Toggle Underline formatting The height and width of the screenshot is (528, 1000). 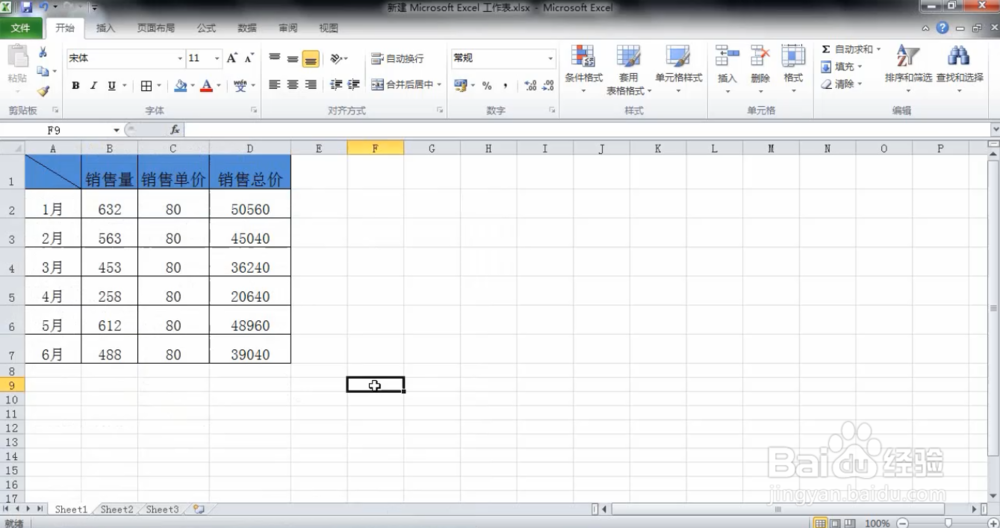[112, 85]
